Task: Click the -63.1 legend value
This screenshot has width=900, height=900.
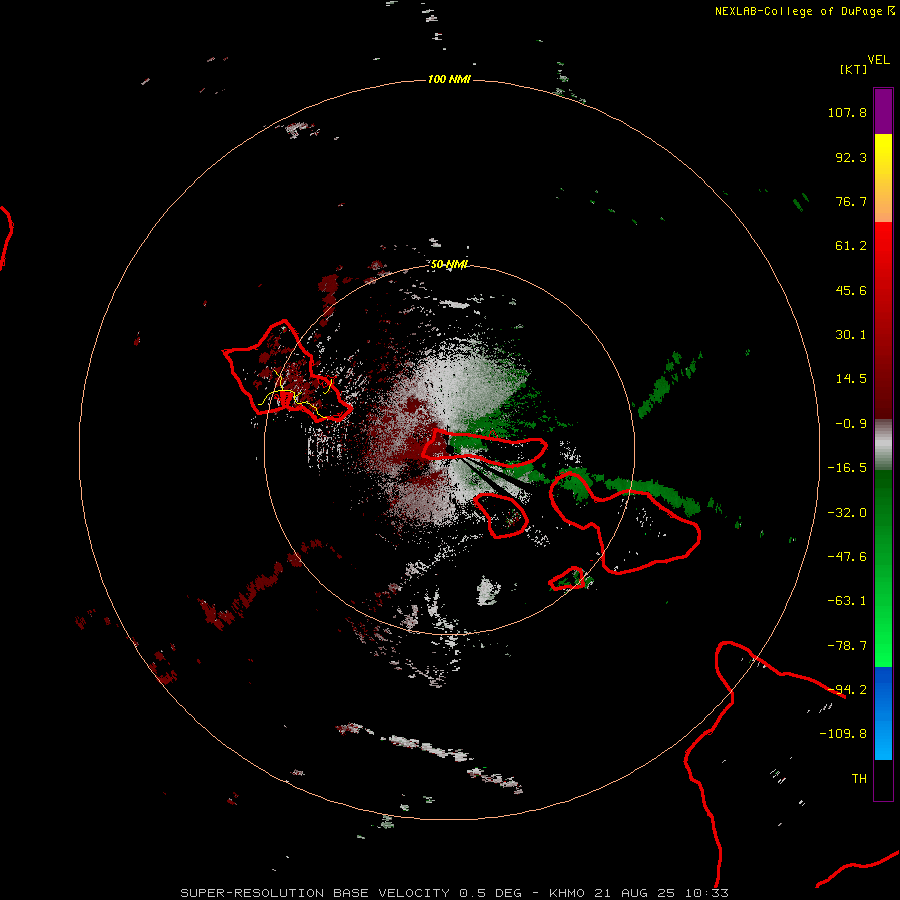Action: tap(847, 601)
